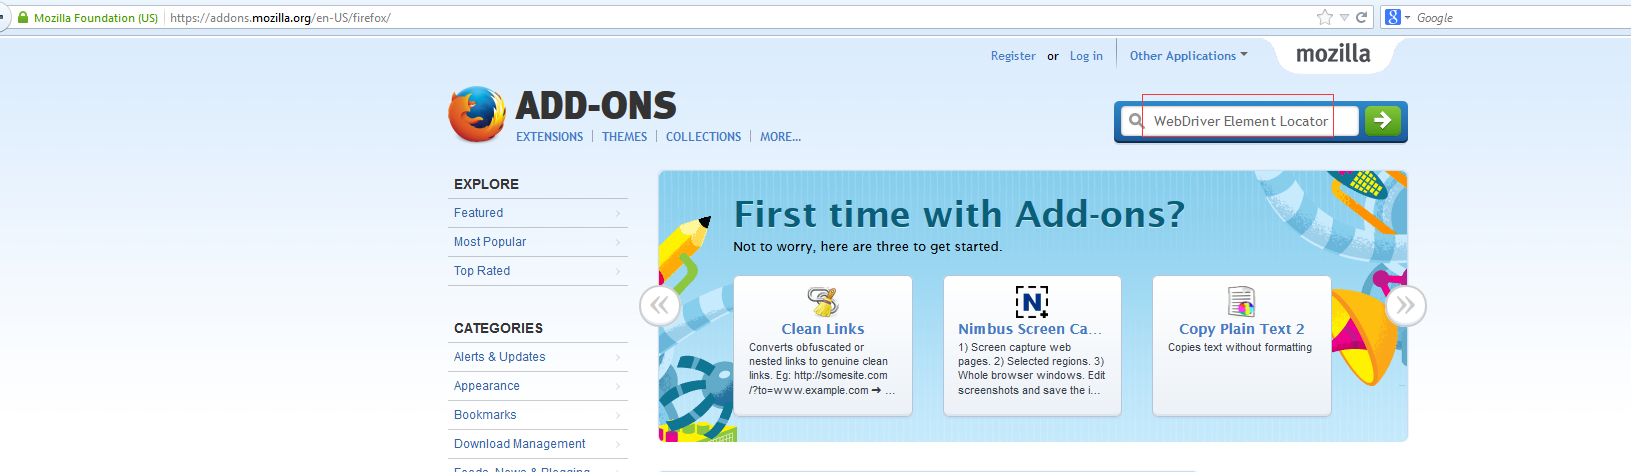Screen dimensions: 1631x472
Task: Open the Download Management category
Action: point(538,444)
